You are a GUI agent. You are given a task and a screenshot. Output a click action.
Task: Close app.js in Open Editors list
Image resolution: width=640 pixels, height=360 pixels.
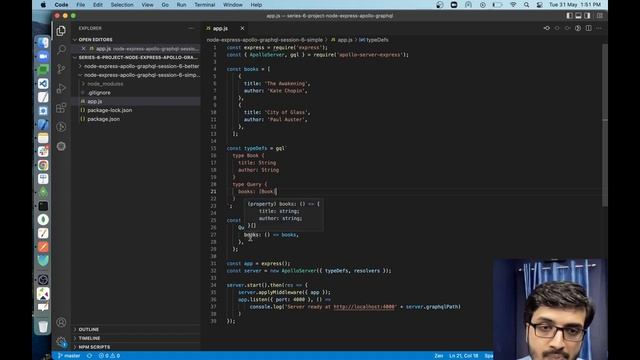point(83,49)
